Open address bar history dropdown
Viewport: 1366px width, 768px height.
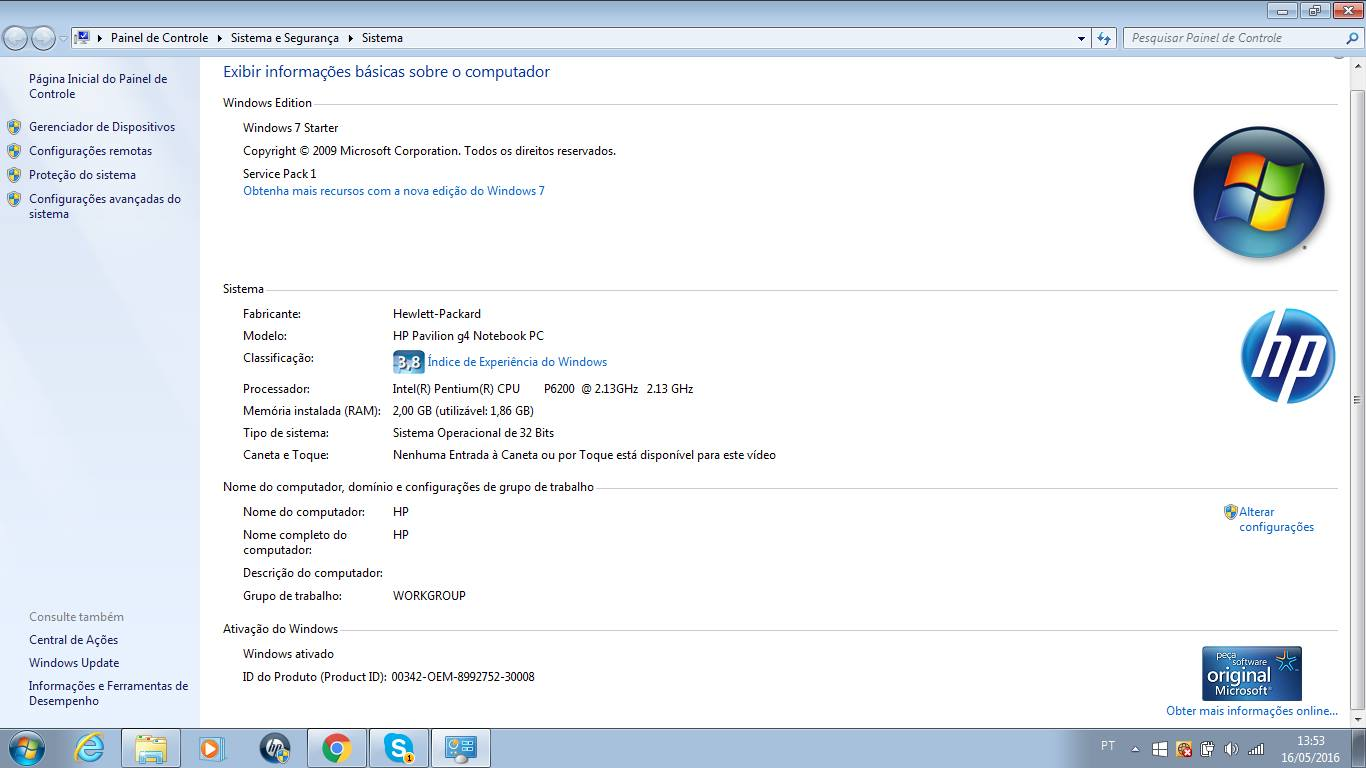pyautogui.click(x=1081, y=38)
